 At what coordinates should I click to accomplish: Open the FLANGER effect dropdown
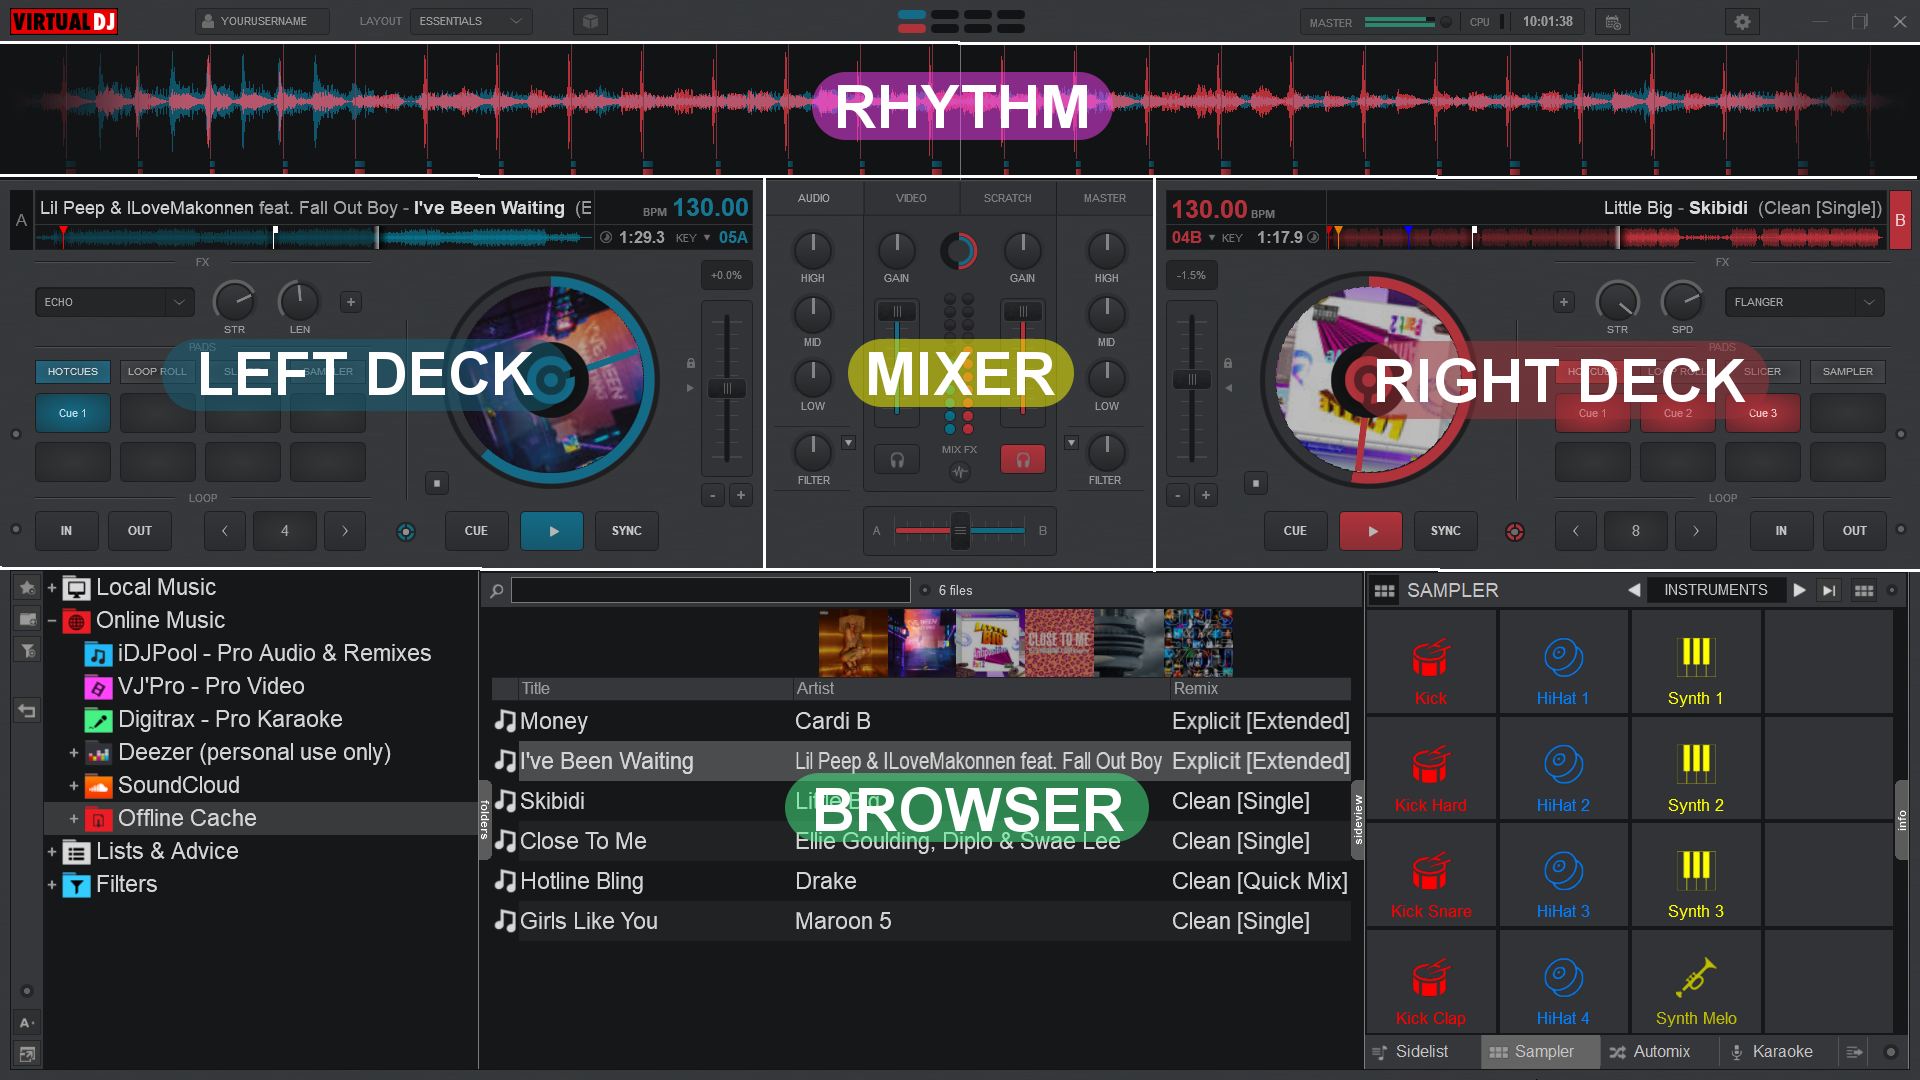click(x=1803, y=302)
